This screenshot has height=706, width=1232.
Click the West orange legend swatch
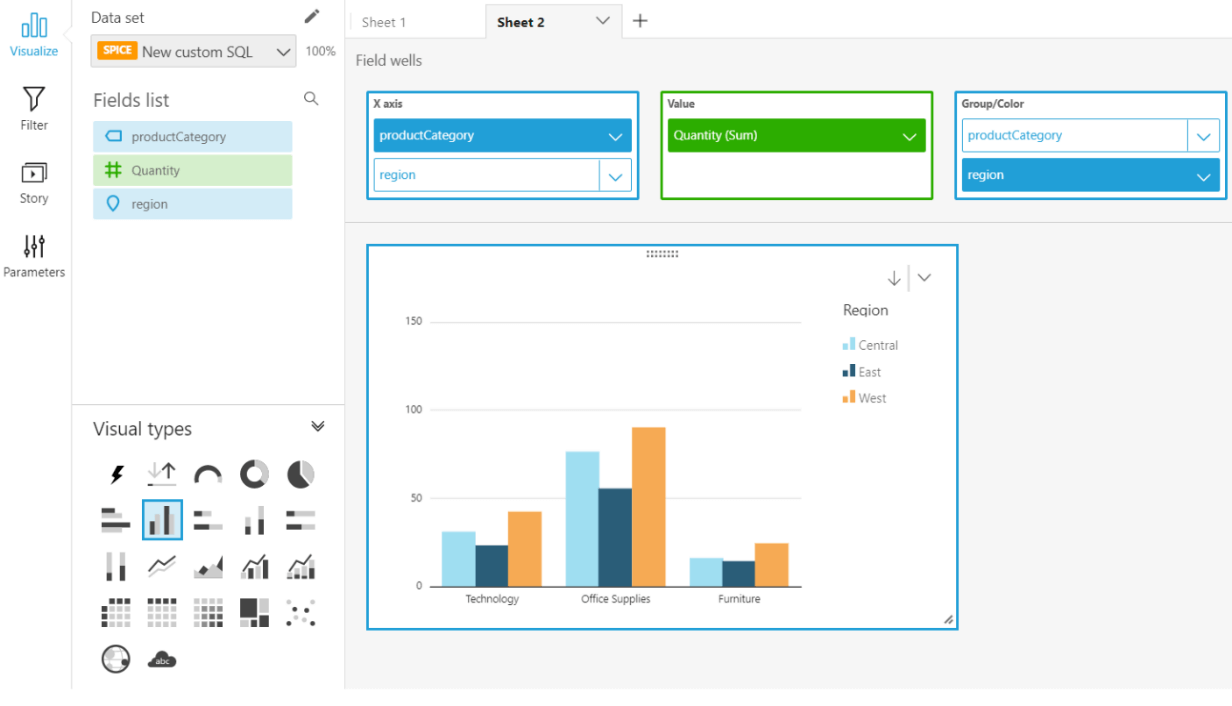pos(849,397)
